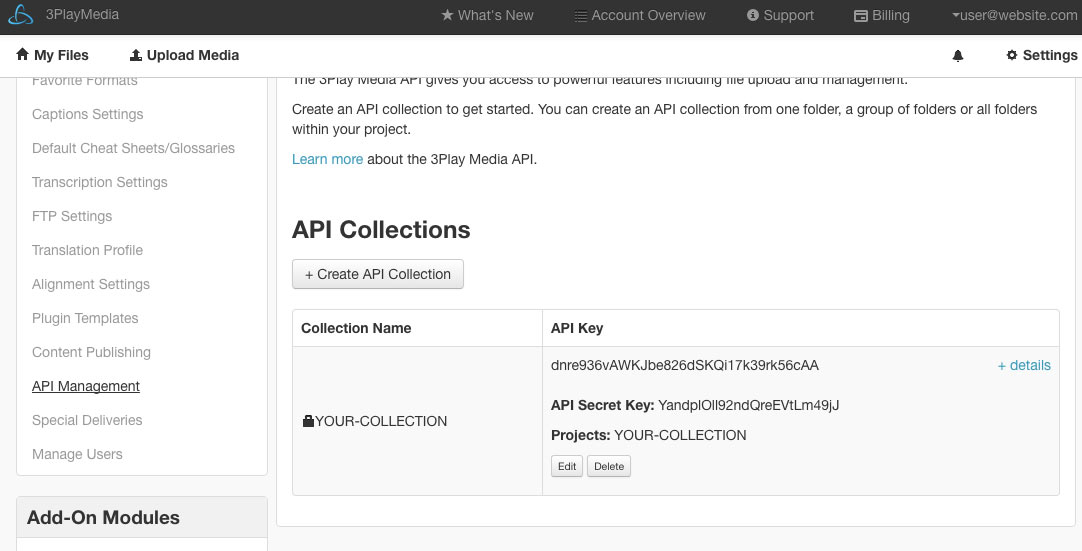Click the lock icon beside YOUR-COLLECTION
The width and height of the screenshot is (1082, 551).
[308, 420]
